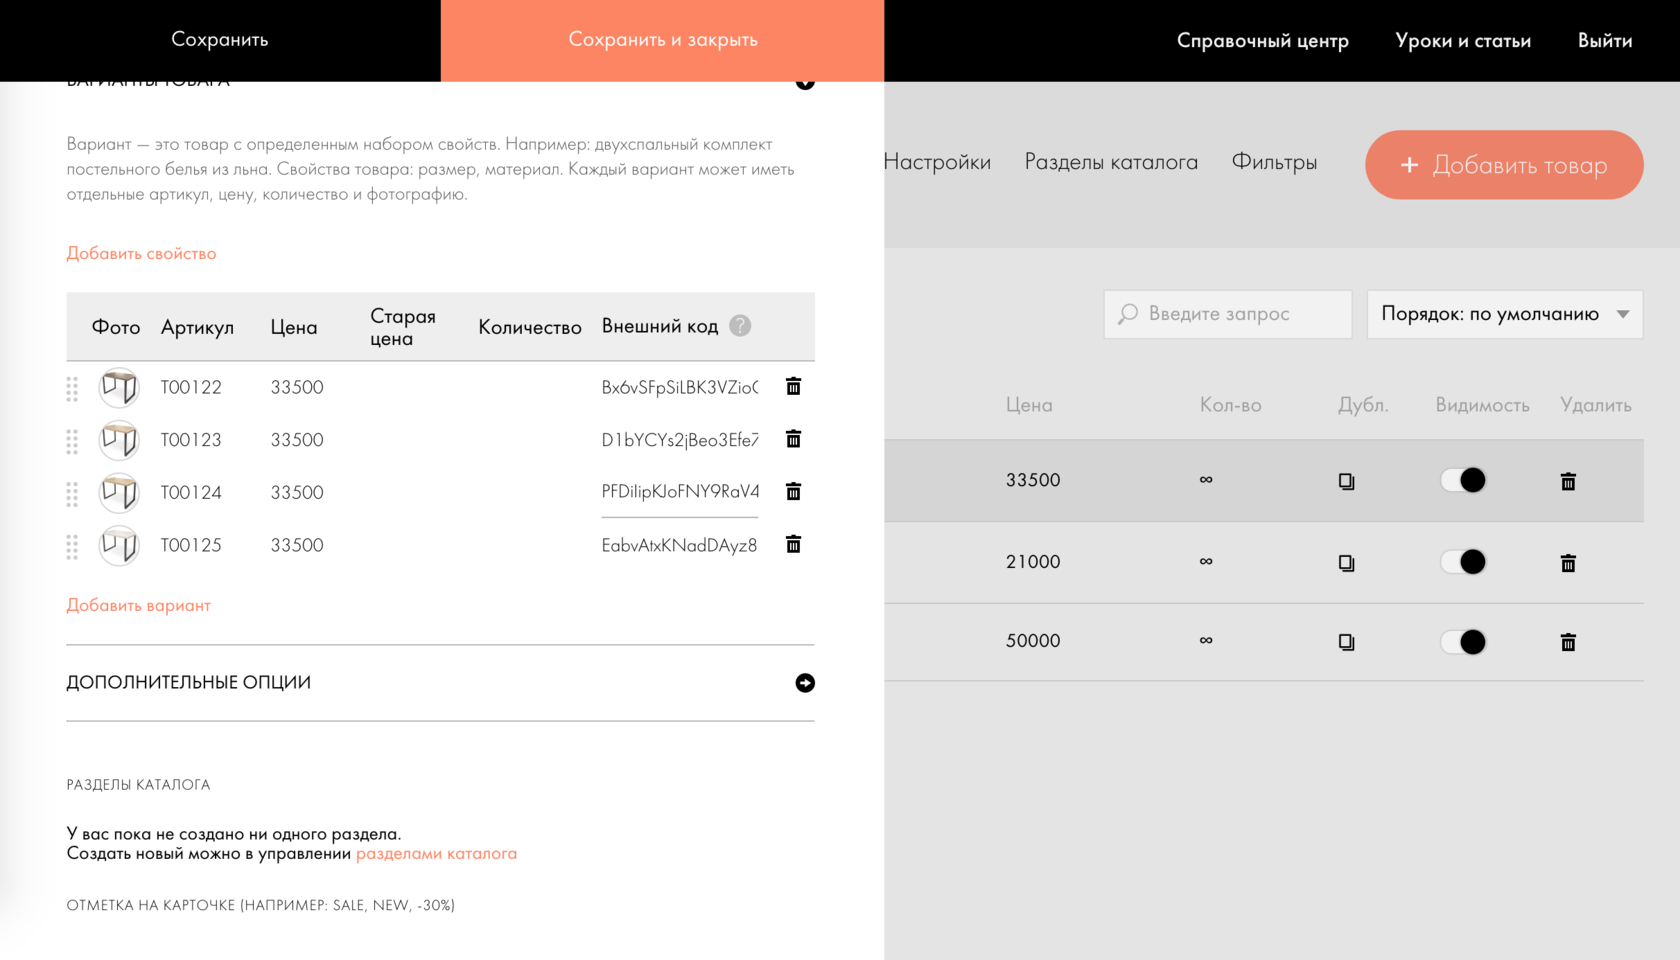Duplicate the product priced 21000
This screenshot has height=960, width=1680.
(x=1346, y=563)
